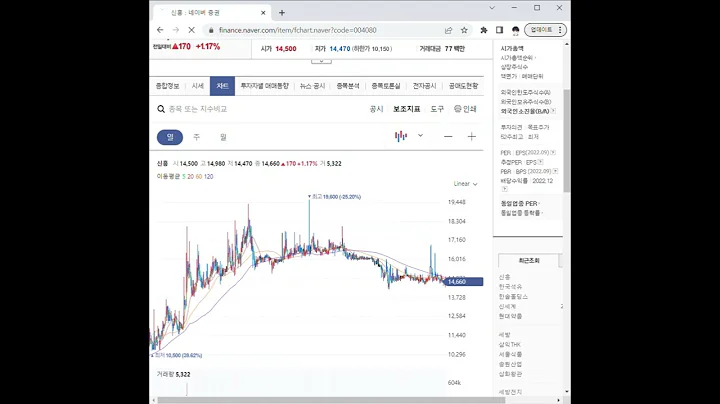
Task: Open help icon beside EPS(2022.09)
Action: 553,152
